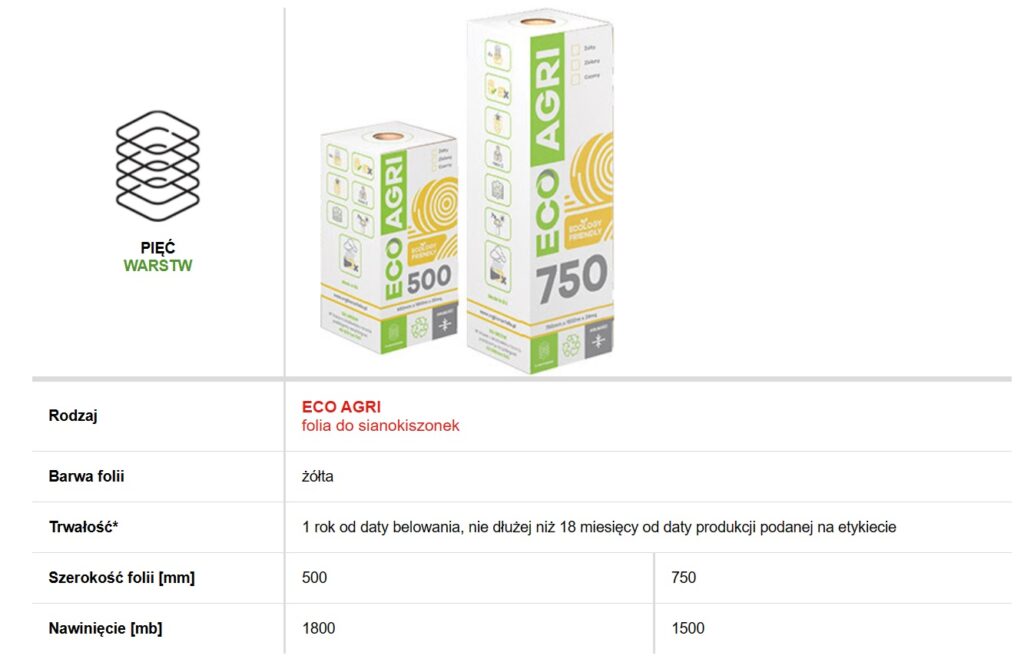Click the 750 value in the film width row

click(684, 577)
